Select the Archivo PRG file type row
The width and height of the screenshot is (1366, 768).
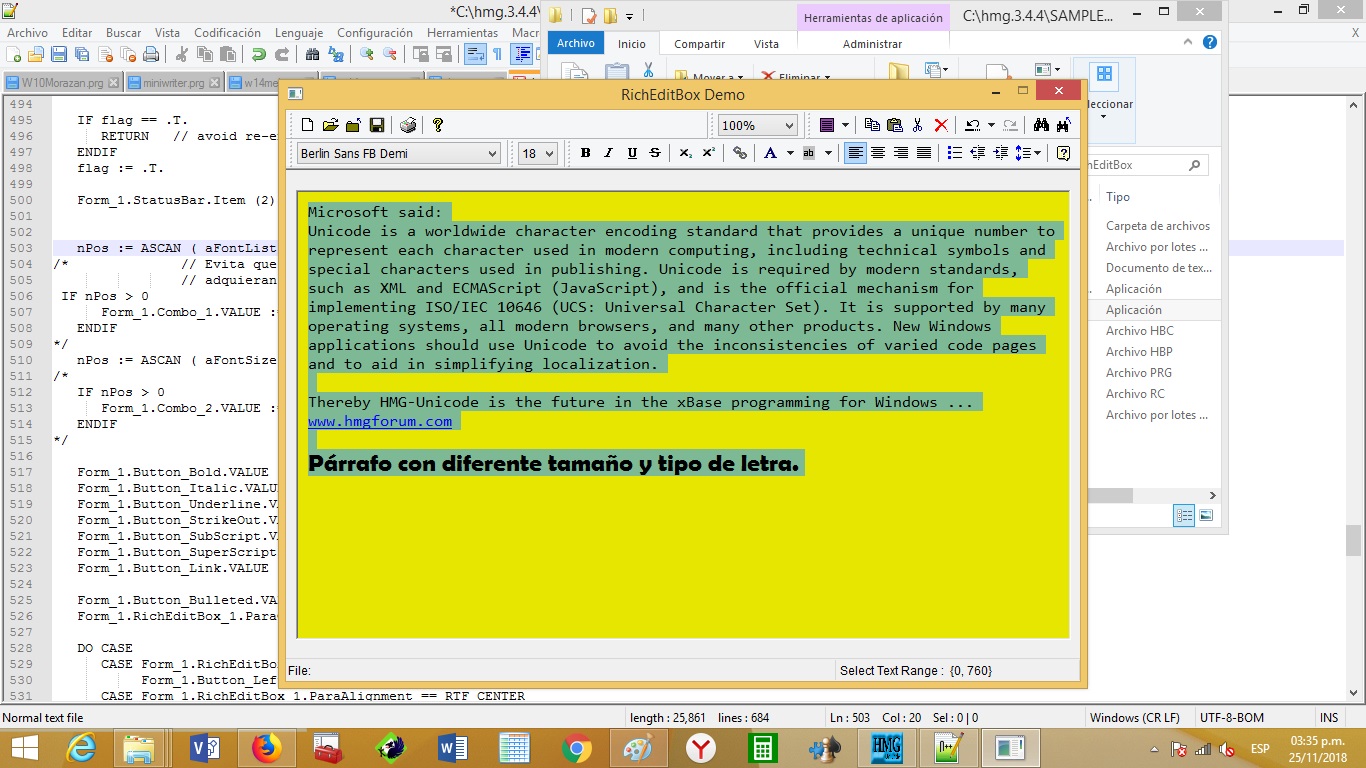point(1138,373)
